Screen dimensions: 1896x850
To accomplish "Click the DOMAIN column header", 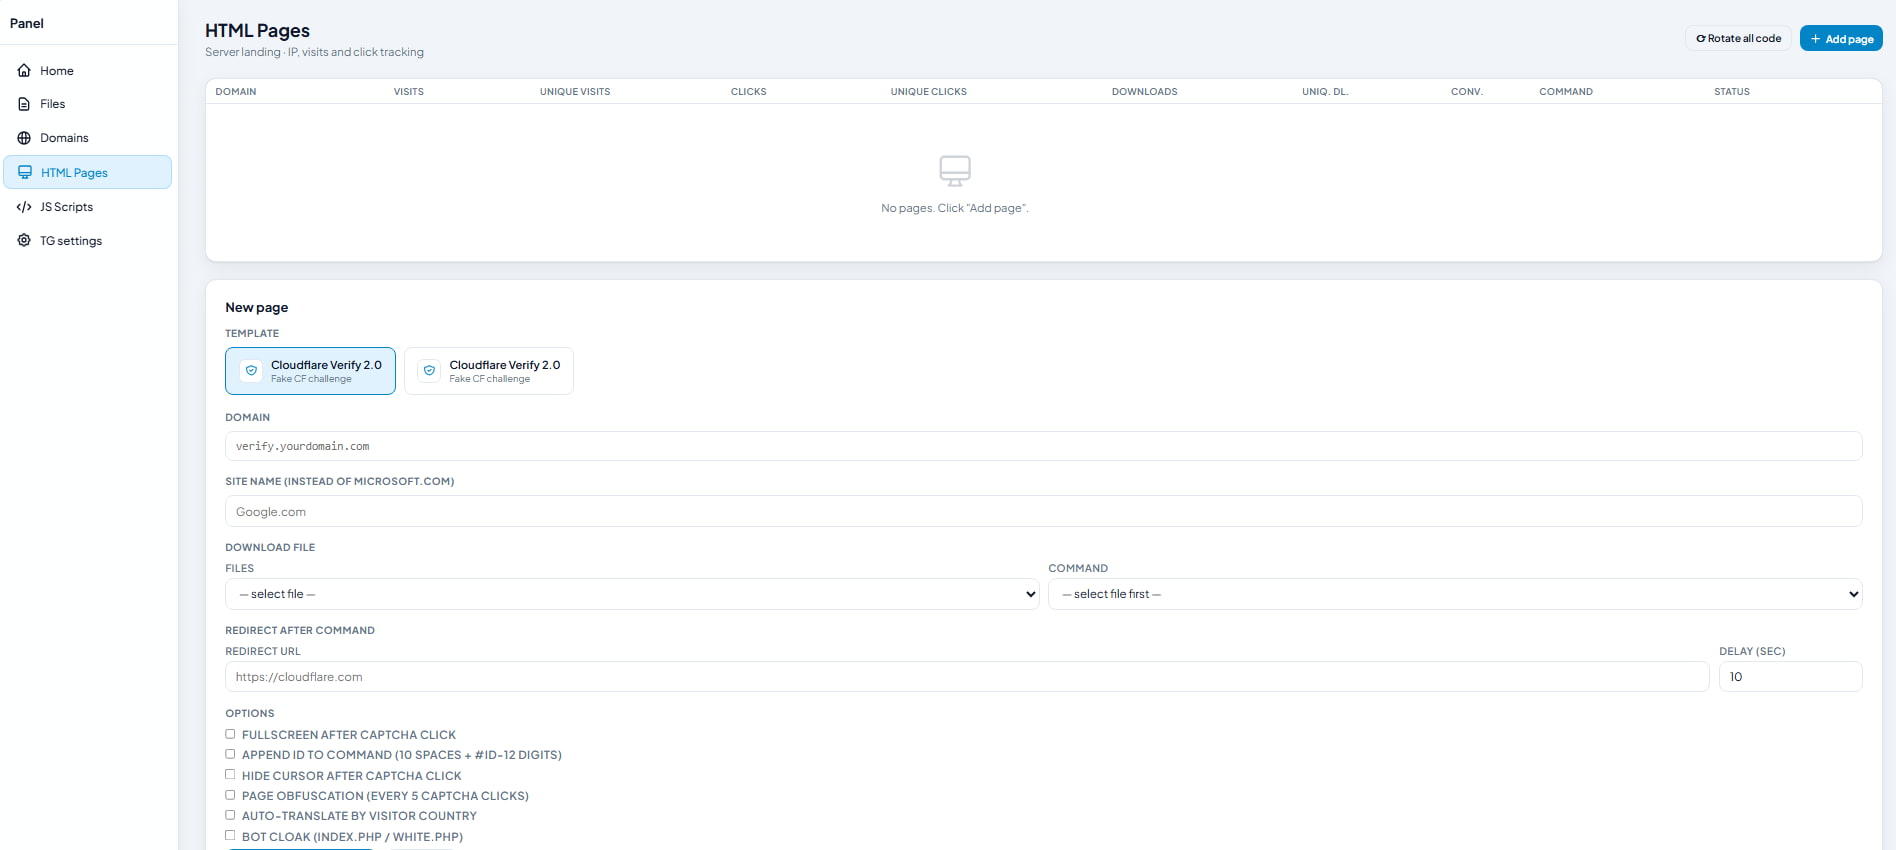I will point(236,92).
